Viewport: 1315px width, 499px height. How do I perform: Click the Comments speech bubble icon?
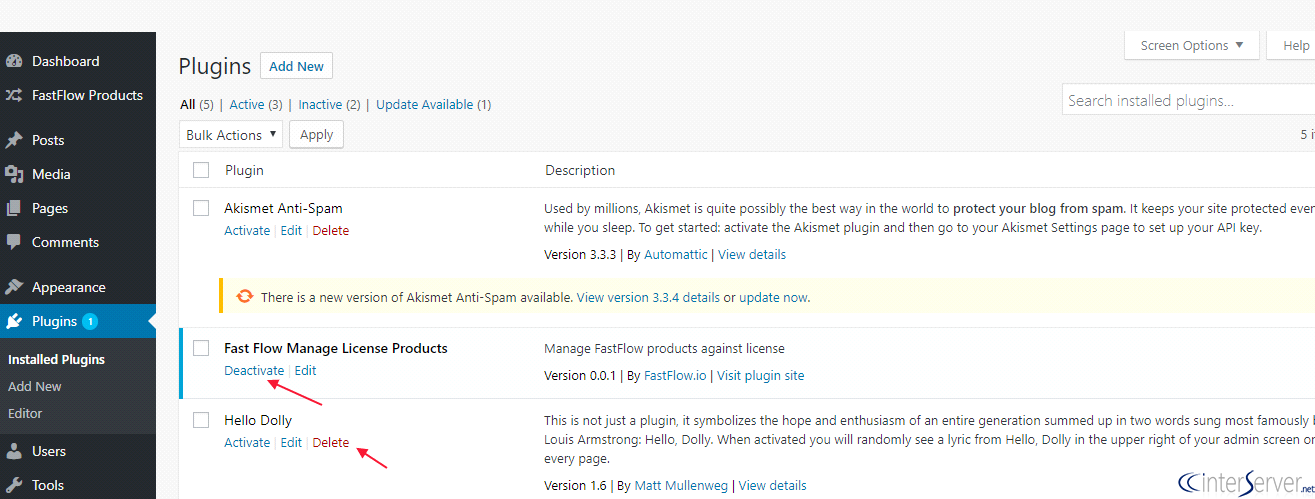(14, 242)
